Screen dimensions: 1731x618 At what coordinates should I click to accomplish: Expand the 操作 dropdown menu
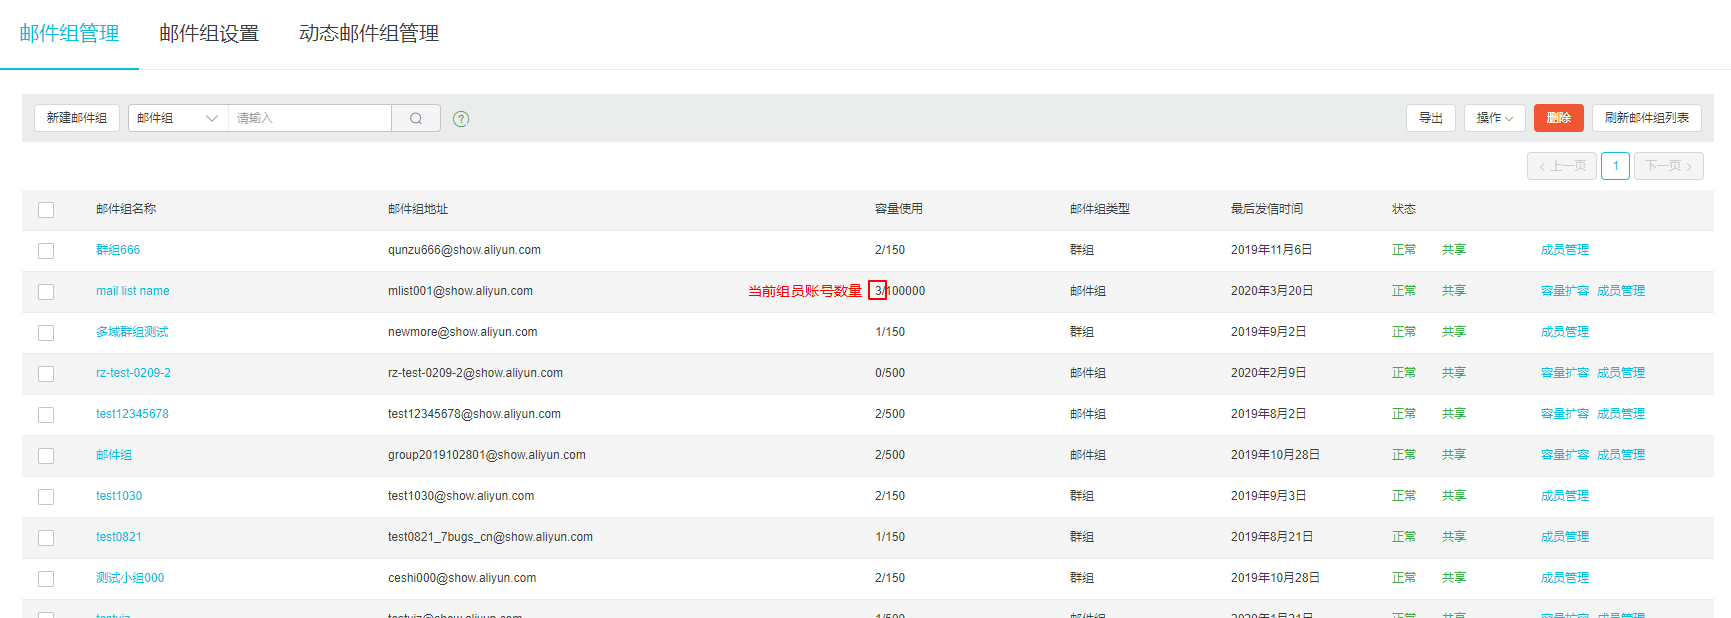tap(1494, 118)
